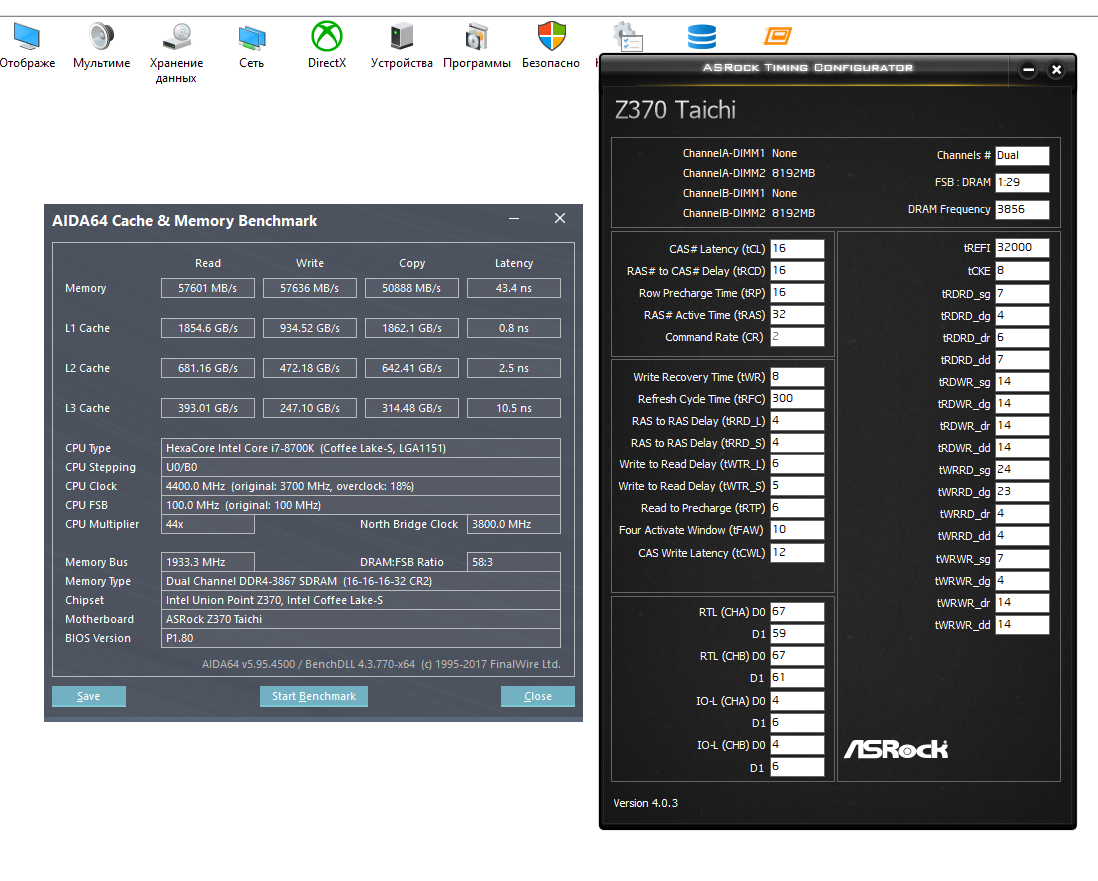
Task: Click Memory Bus value 1933.3 MHz
Action: 207,562
